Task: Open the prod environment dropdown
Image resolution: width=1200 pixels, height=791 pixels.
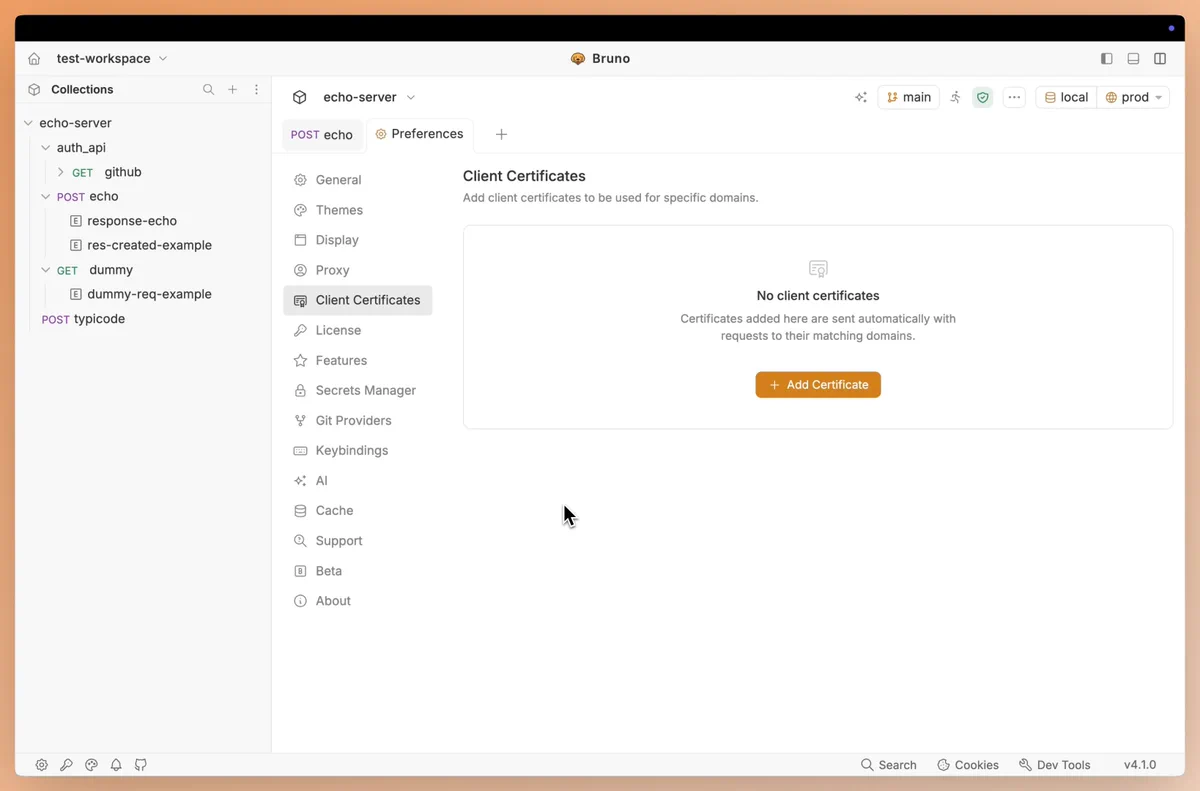Action: pyautogui.click(x=1134, y=97)
